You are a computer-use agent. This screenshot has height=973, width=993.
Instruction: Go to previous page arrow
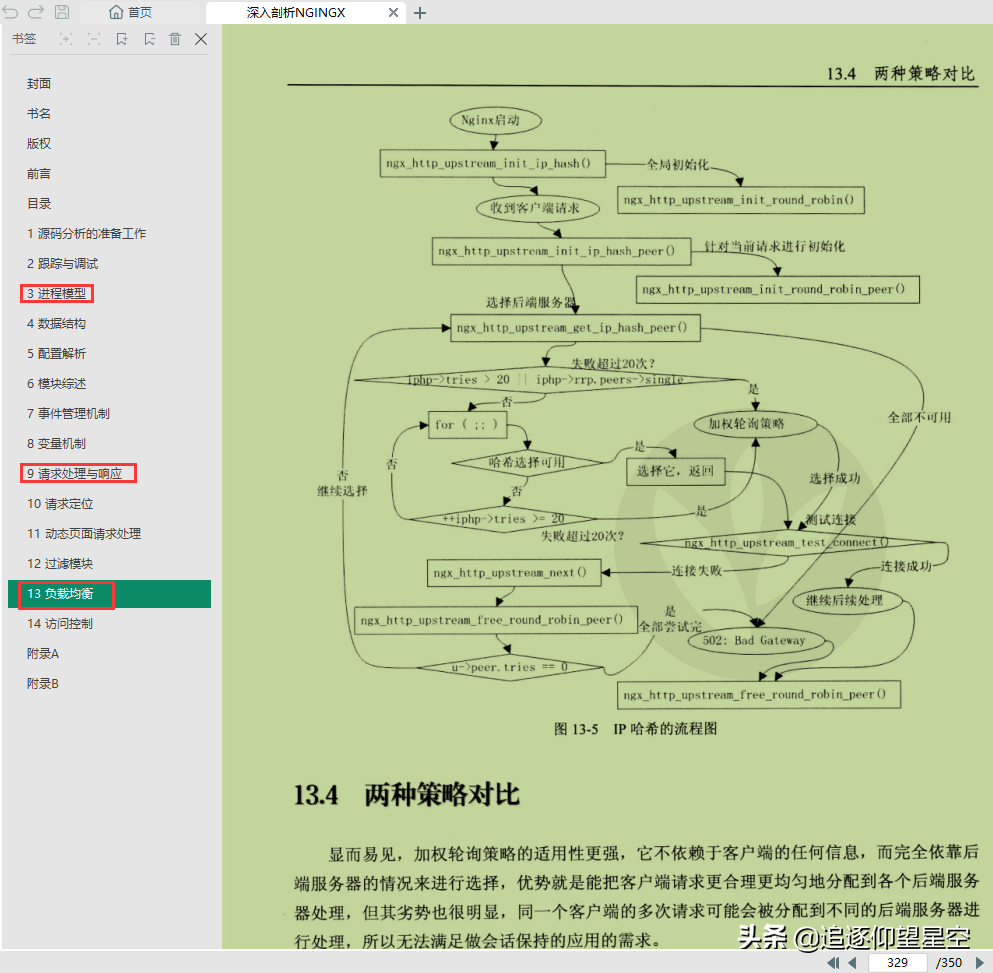(x=852, y=963)
